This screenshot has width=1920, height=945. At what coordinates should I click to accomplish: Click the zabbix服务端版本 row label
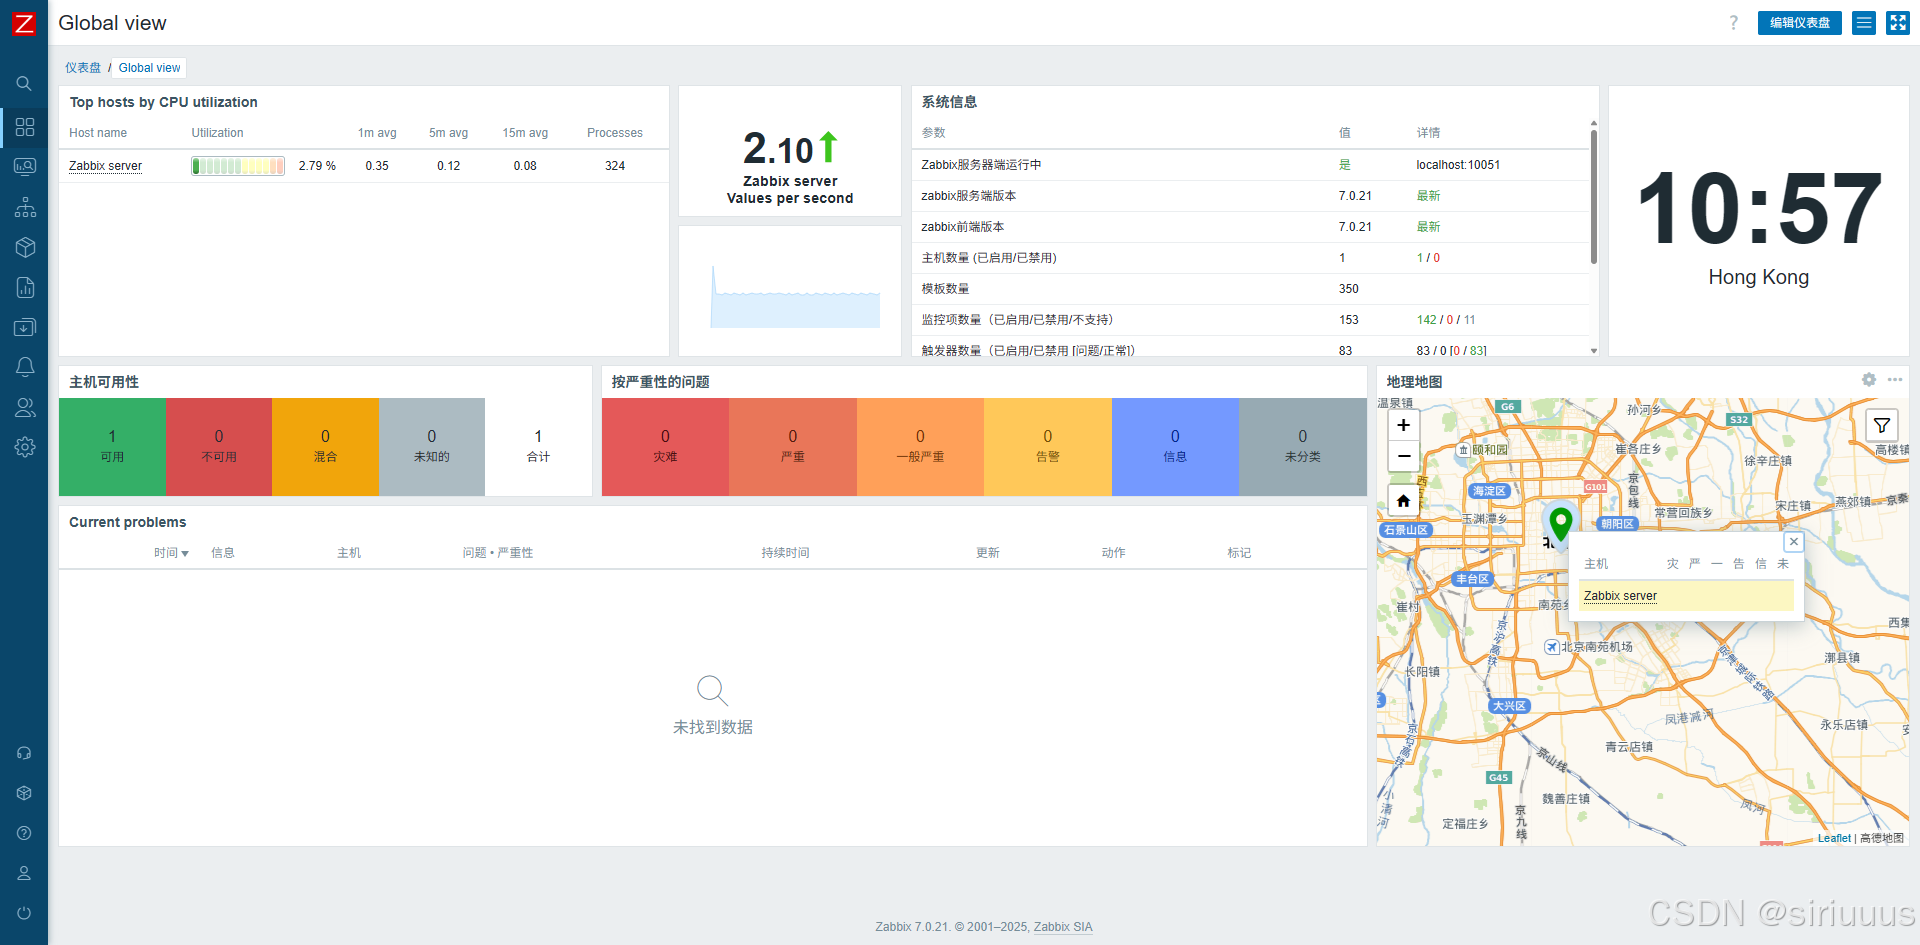click(968, 196)
